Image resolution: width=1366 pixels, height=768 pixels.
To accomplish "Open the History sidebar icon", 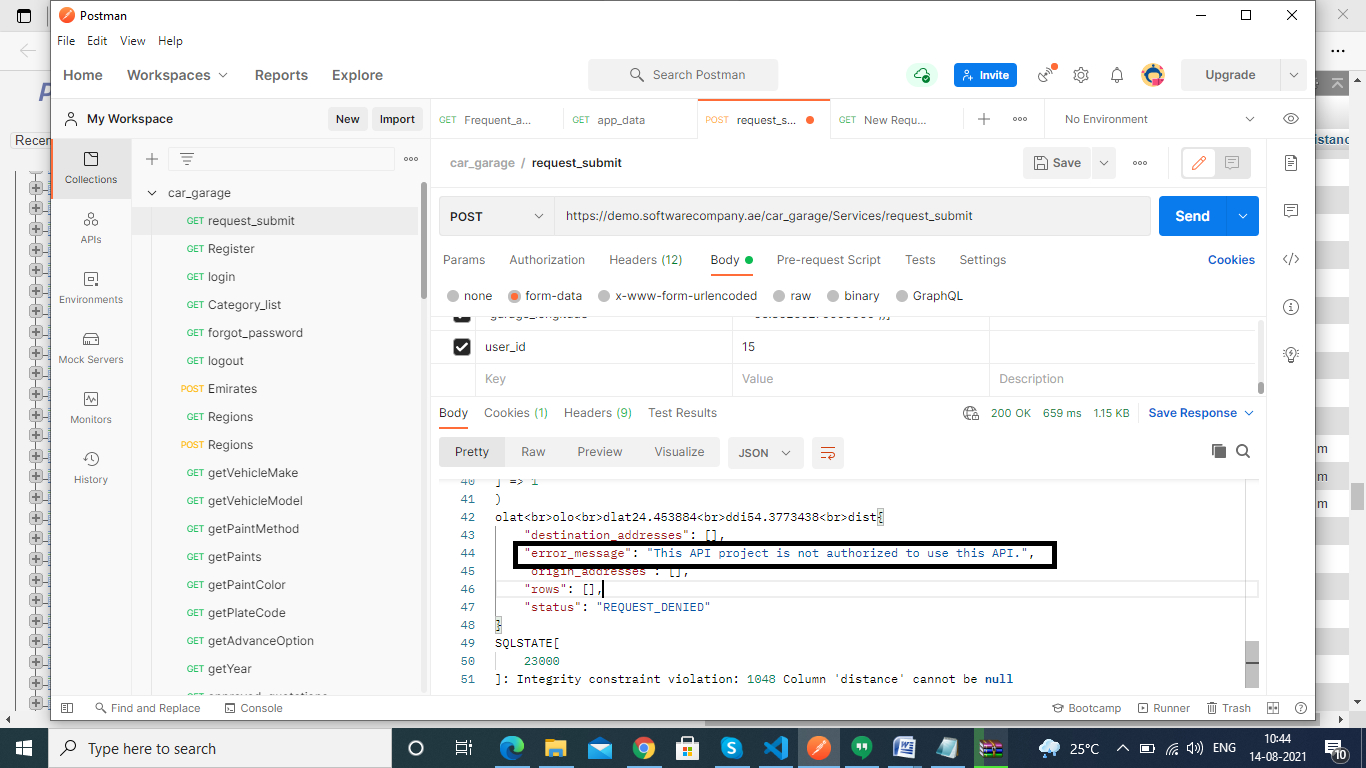I will pos(91,467).
